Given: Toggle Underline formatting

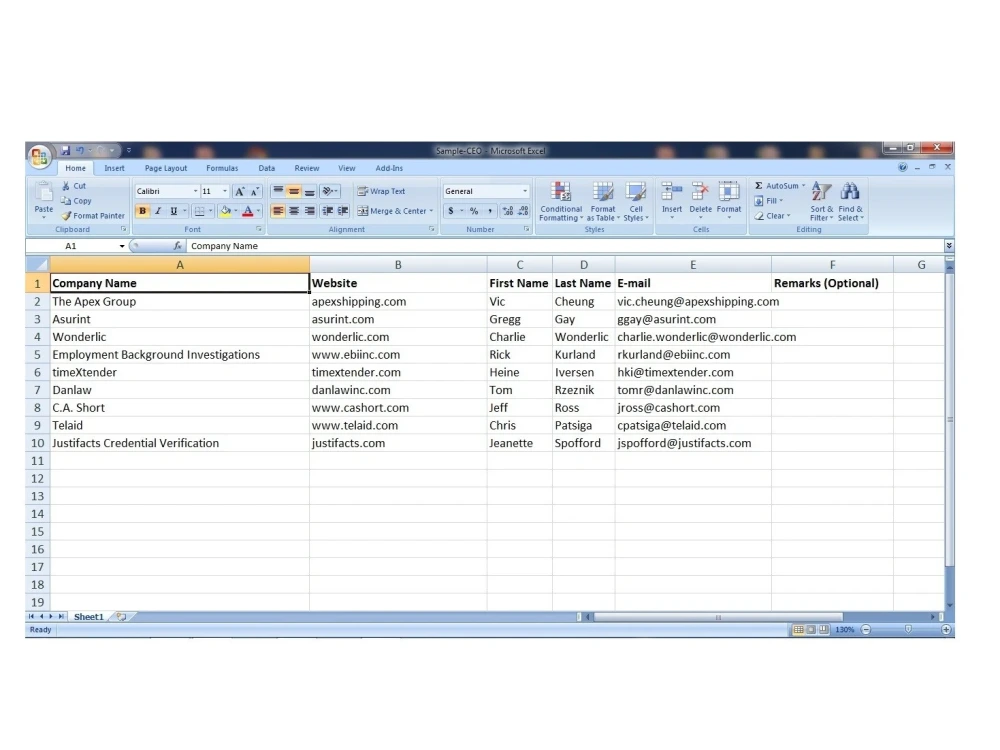Looking at the screenshot, I should tap(173, 211).
